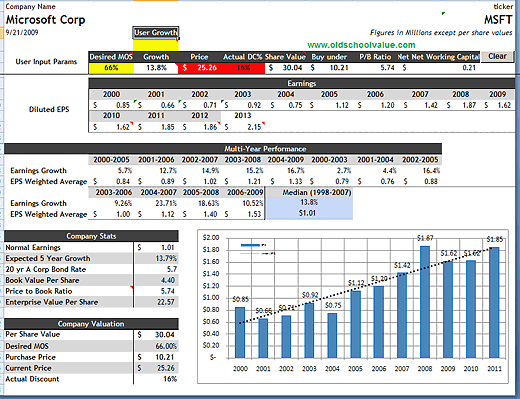Select 2008 diluted EPS 1.87

tap(461, 105)
